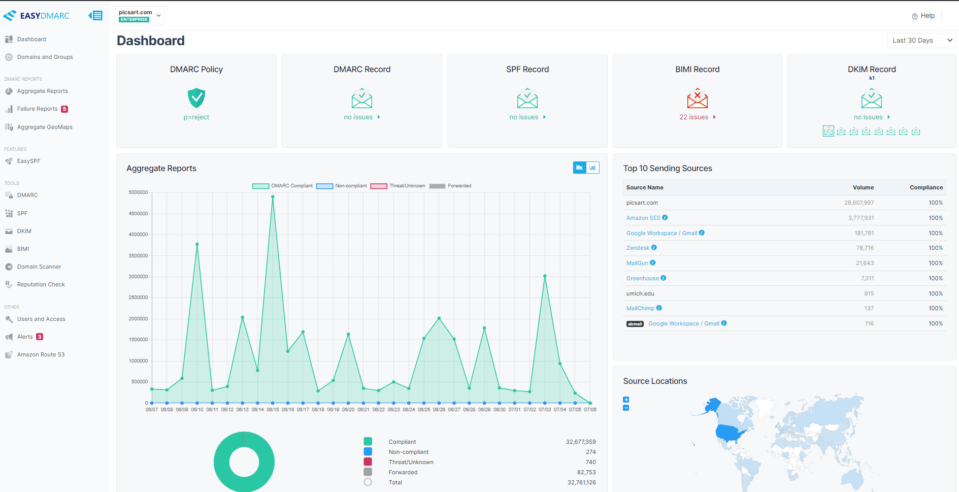
Task: Open Reputation Check in sidebar
Action: point(41,285)
